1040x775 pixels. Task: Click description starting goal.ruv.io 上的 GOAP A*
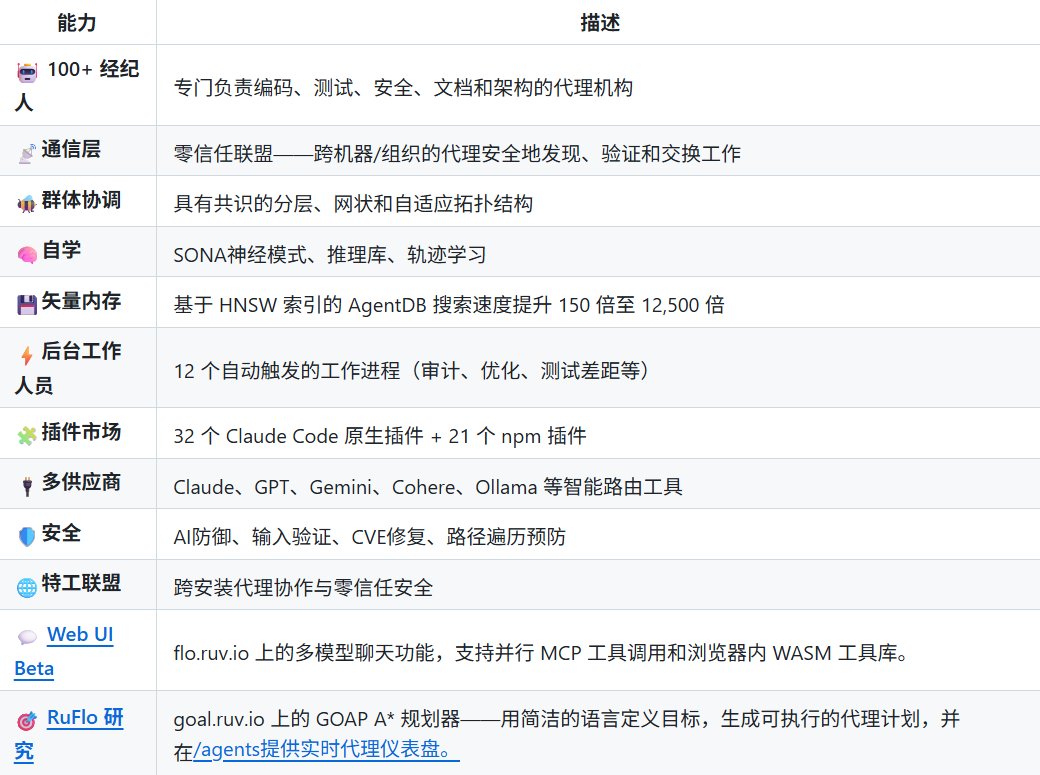(x=566, y=734)
